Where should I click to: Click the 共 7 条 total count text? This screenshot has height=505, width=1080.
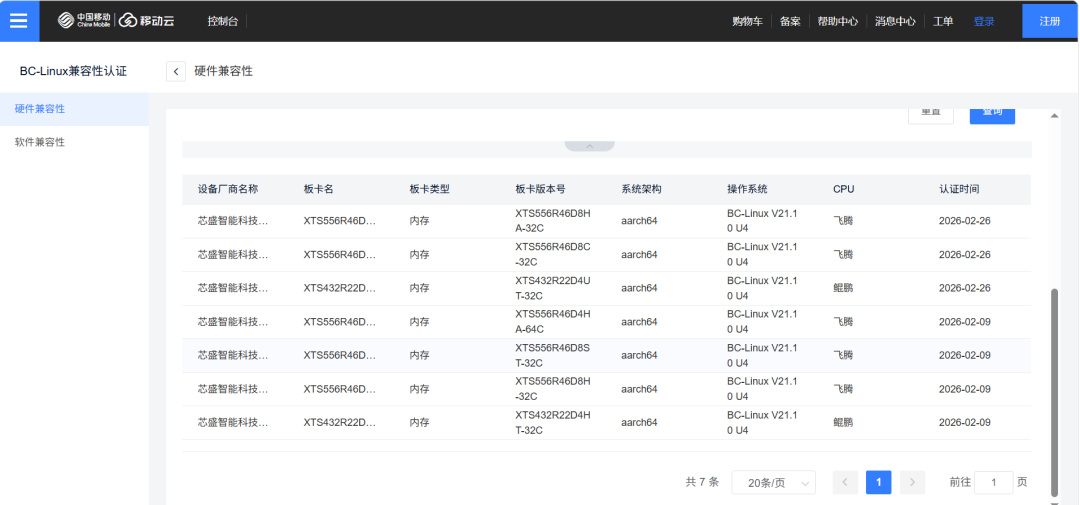pos(702,482)
